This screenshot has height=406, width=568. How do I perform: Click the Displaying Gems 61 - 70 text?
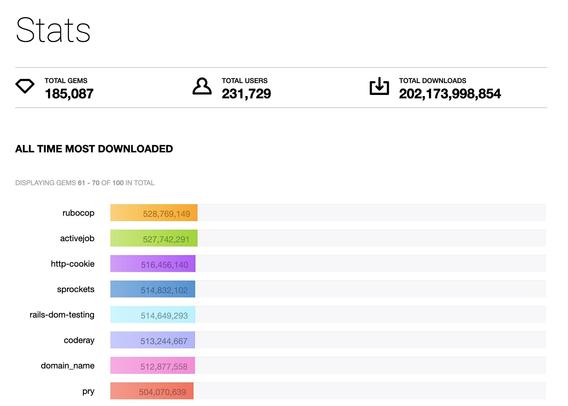pyautogui.click(x=85, y=183)
